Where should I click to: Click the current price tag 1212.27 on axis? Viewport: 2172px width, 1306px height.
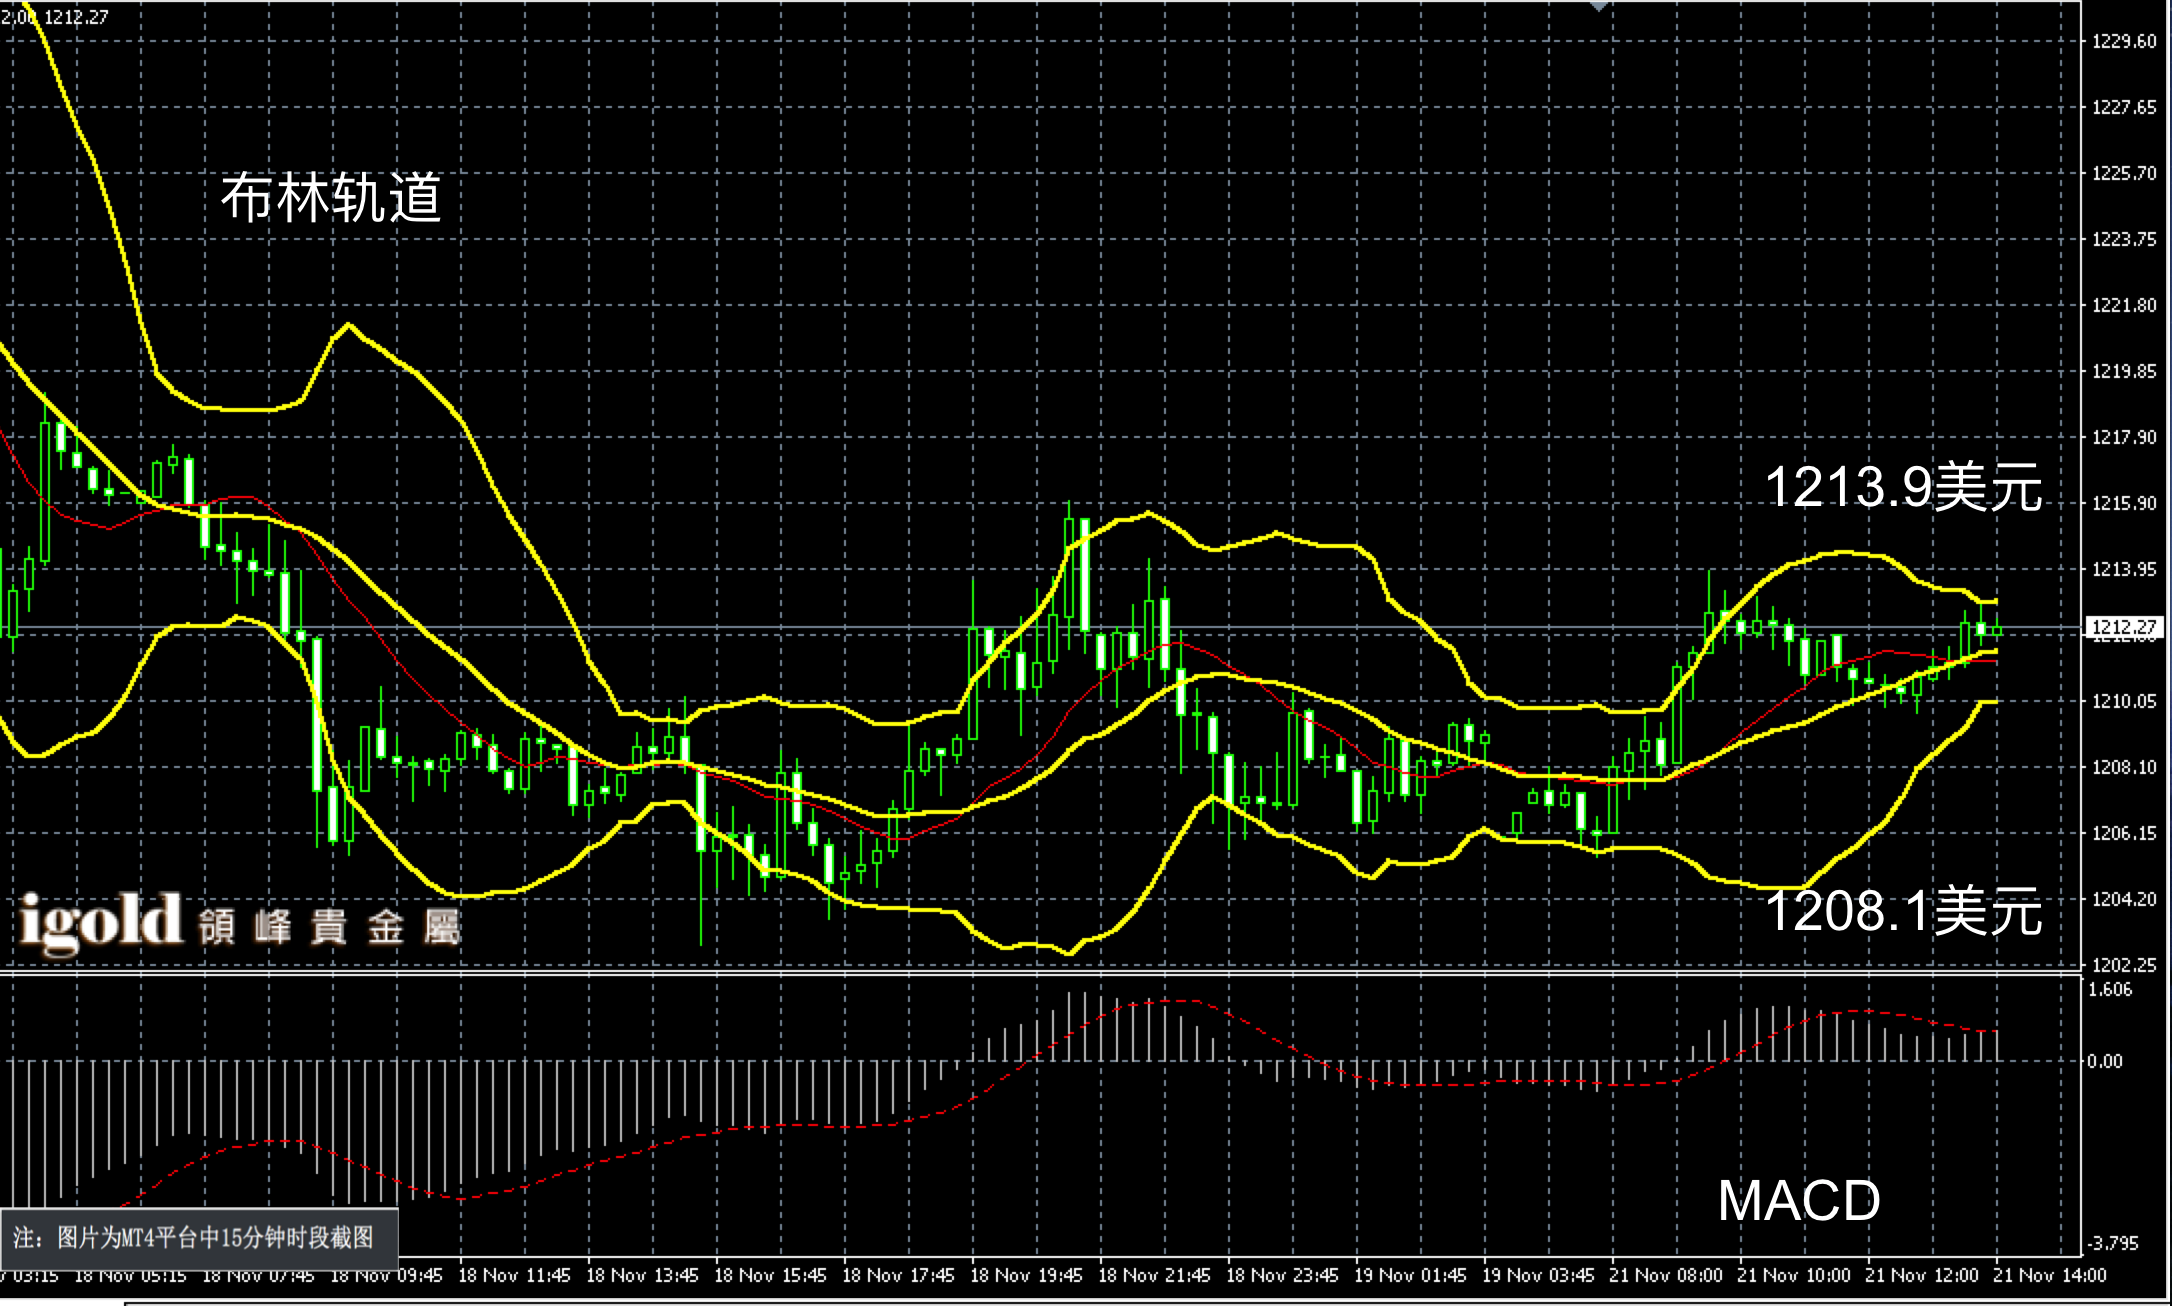(2123, 627)
